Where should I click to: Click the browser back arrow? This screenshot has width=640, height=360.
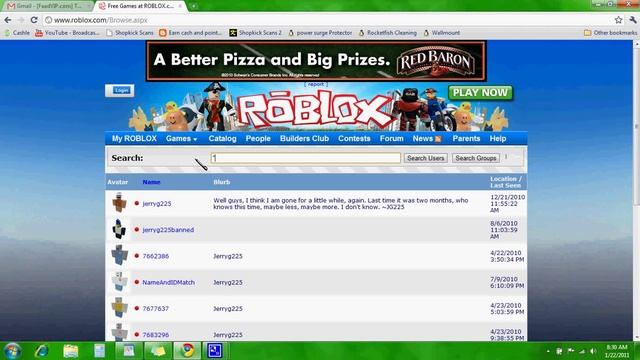[8, 20]
